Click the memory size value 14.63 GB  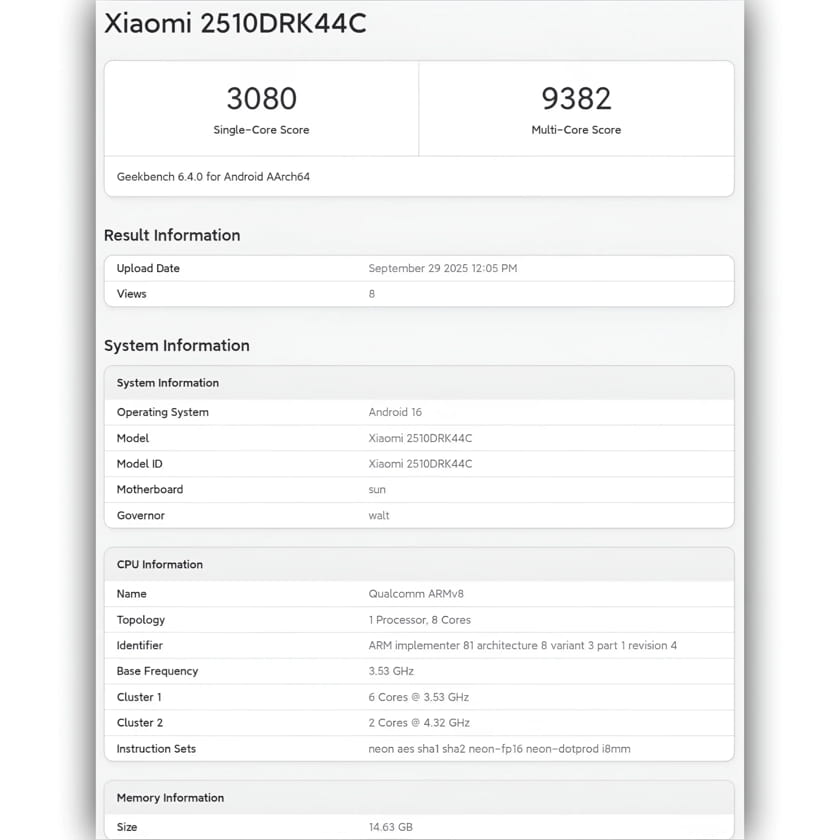[x=390, y=827]
